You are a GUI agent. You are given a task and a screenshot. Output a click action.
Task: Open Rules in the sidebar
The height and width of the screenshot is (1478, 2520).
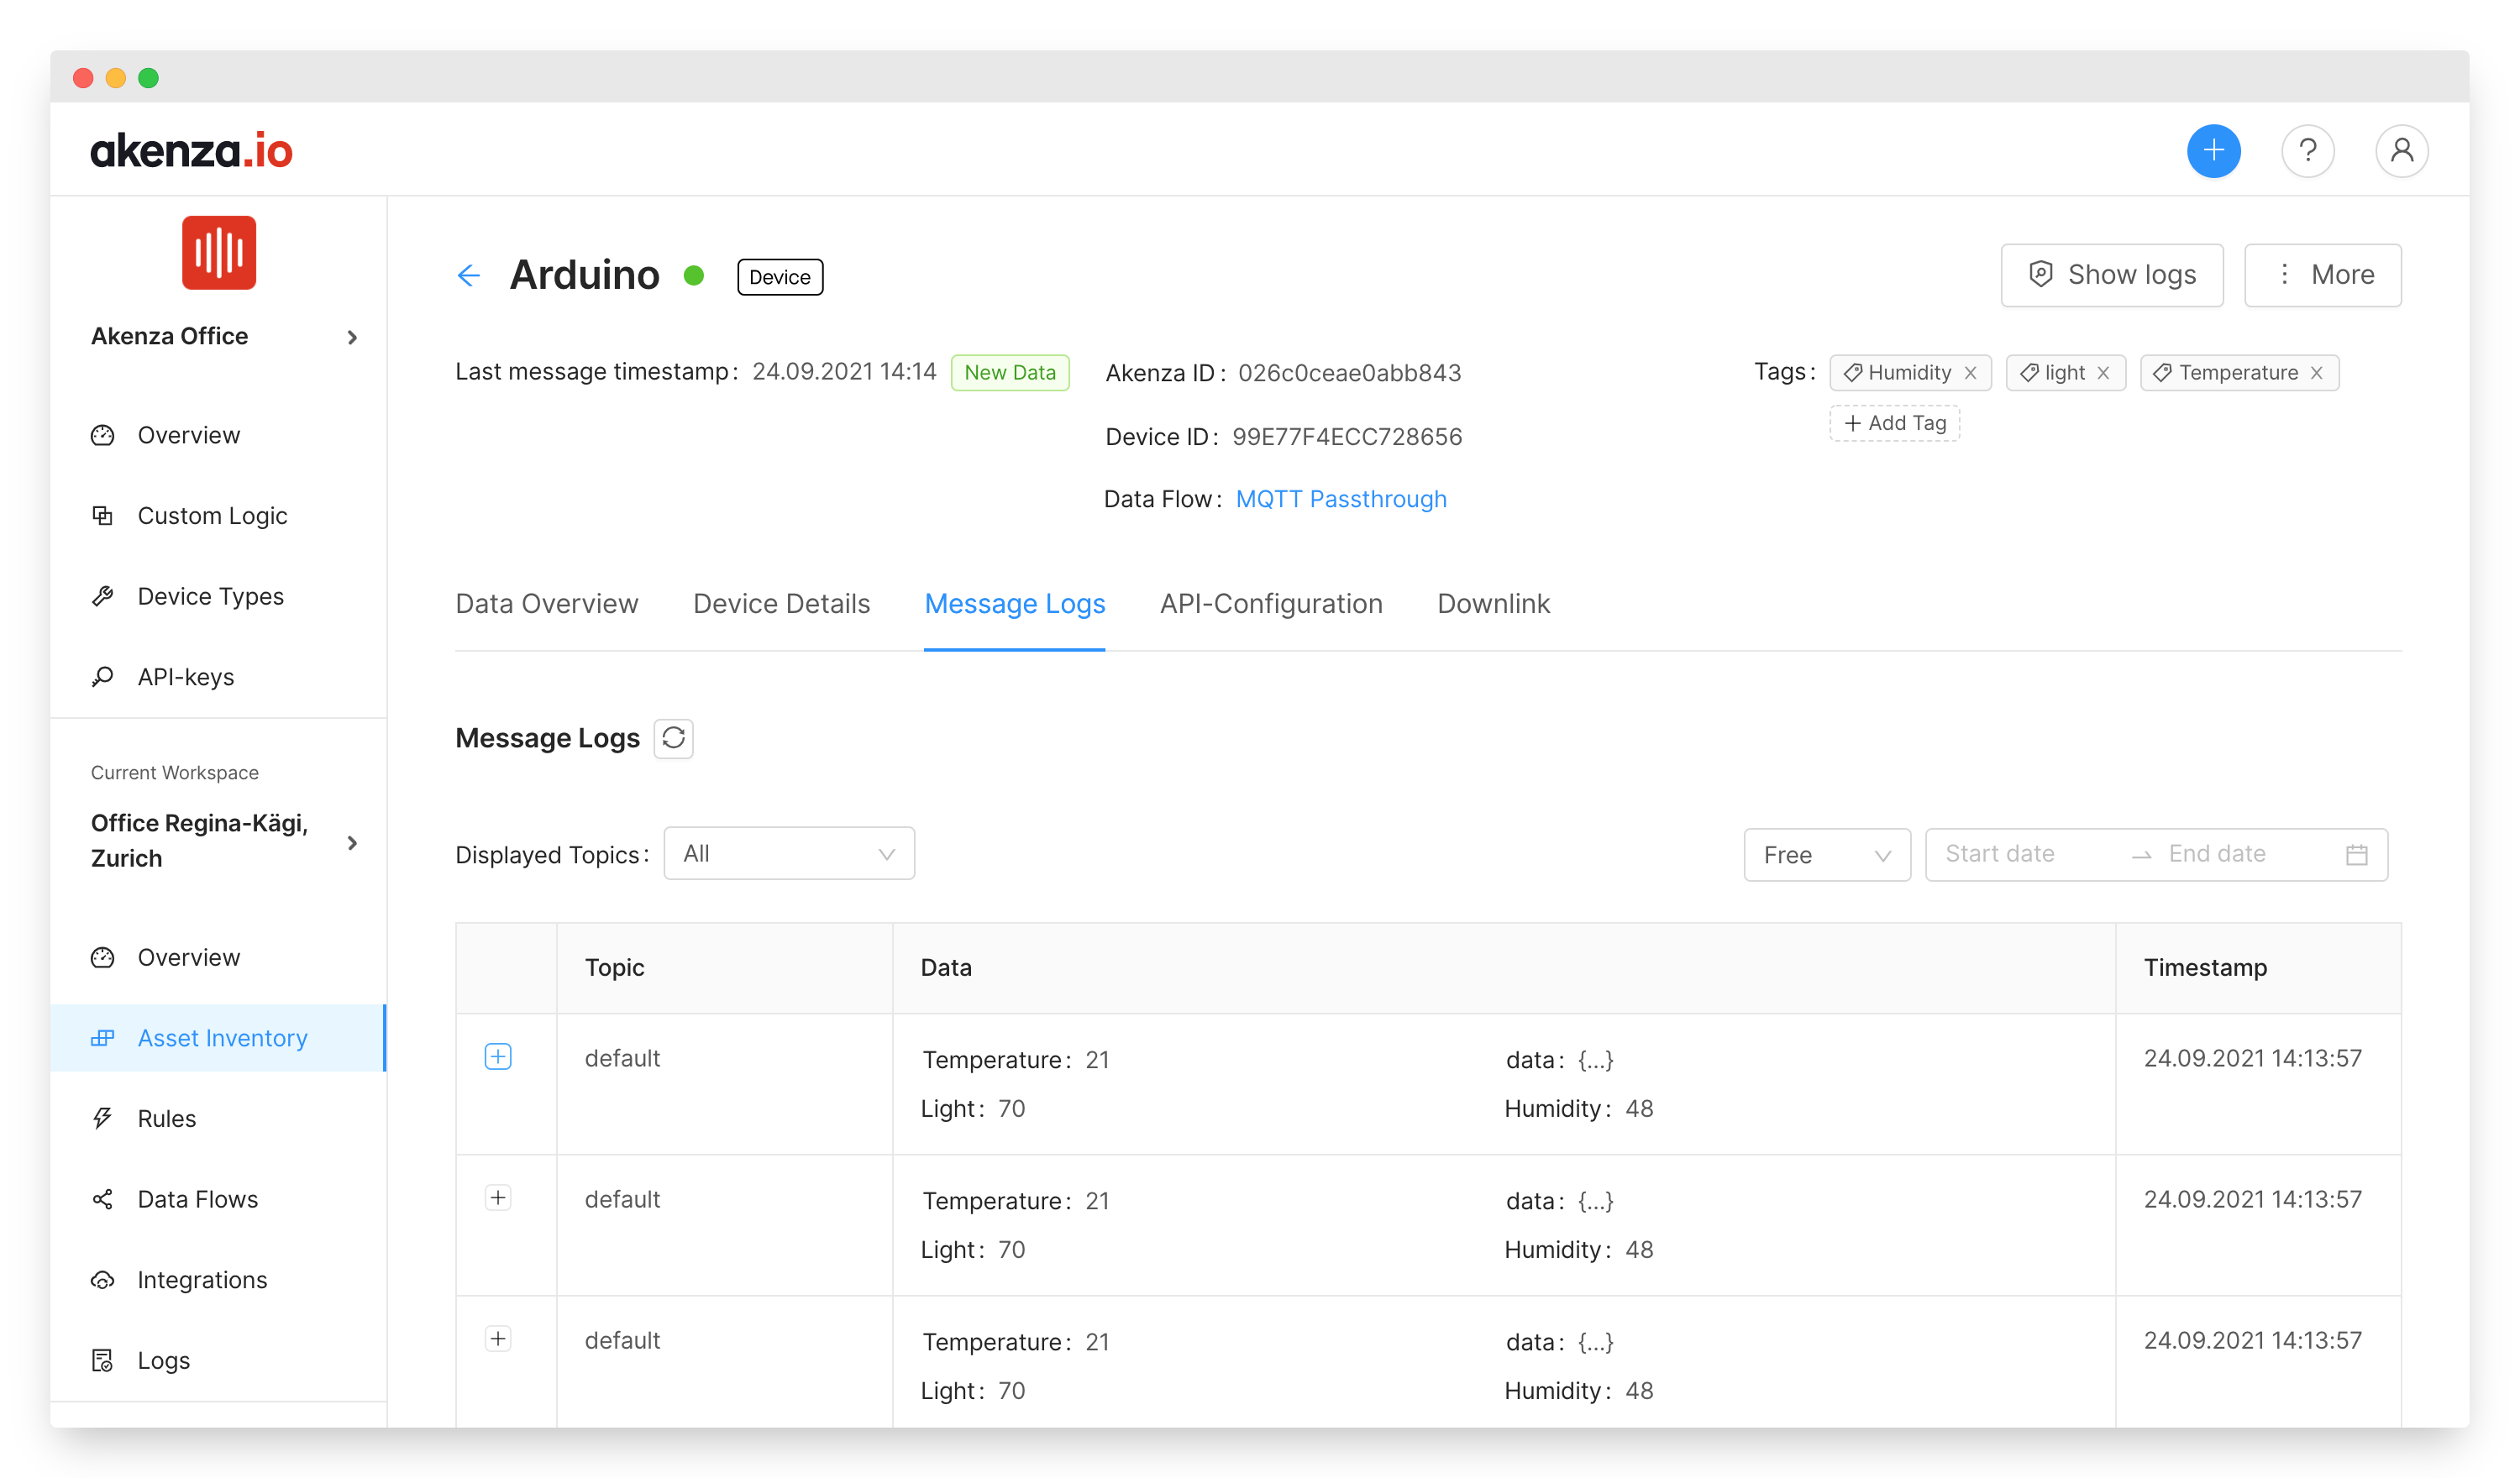tap(167, 1118)
